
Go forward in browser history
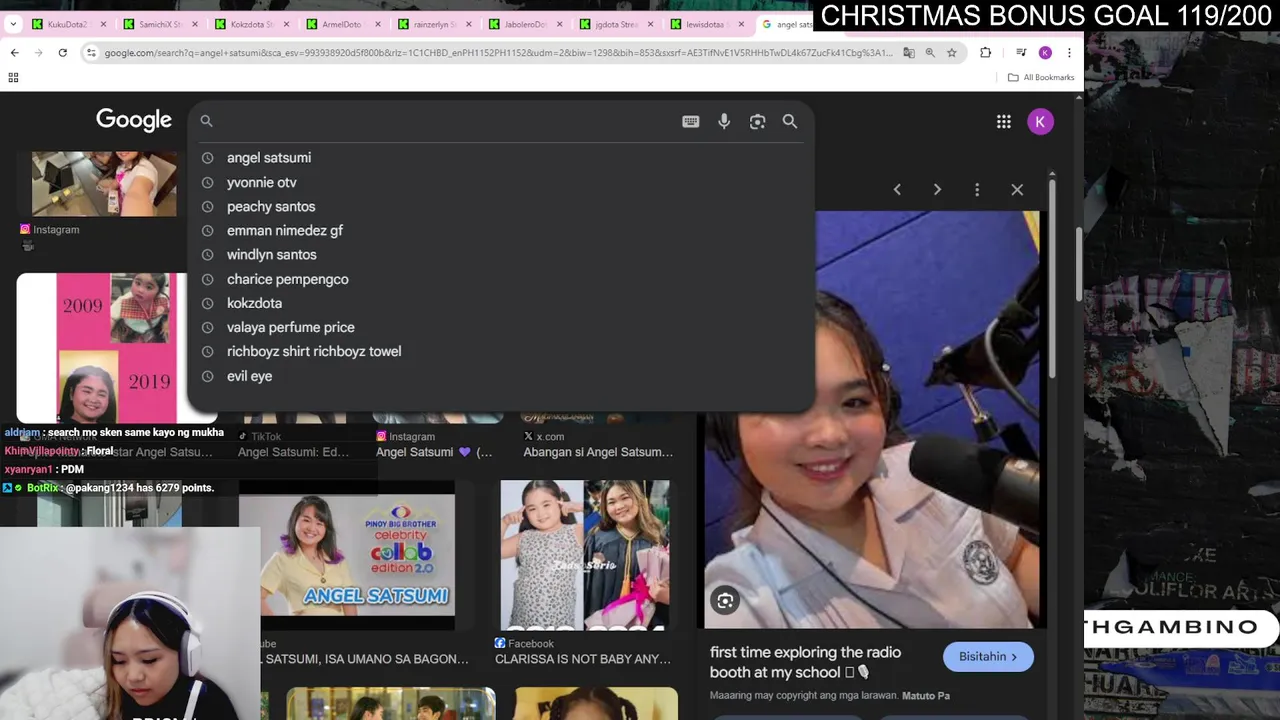point(38,52)
